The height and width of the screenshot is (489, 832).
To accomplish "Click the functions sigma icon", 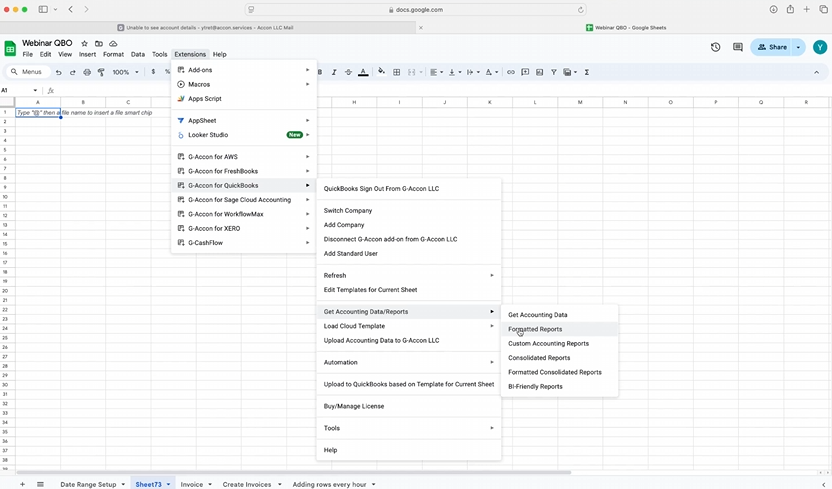I will pyautogui.click(x=587, y=72).
